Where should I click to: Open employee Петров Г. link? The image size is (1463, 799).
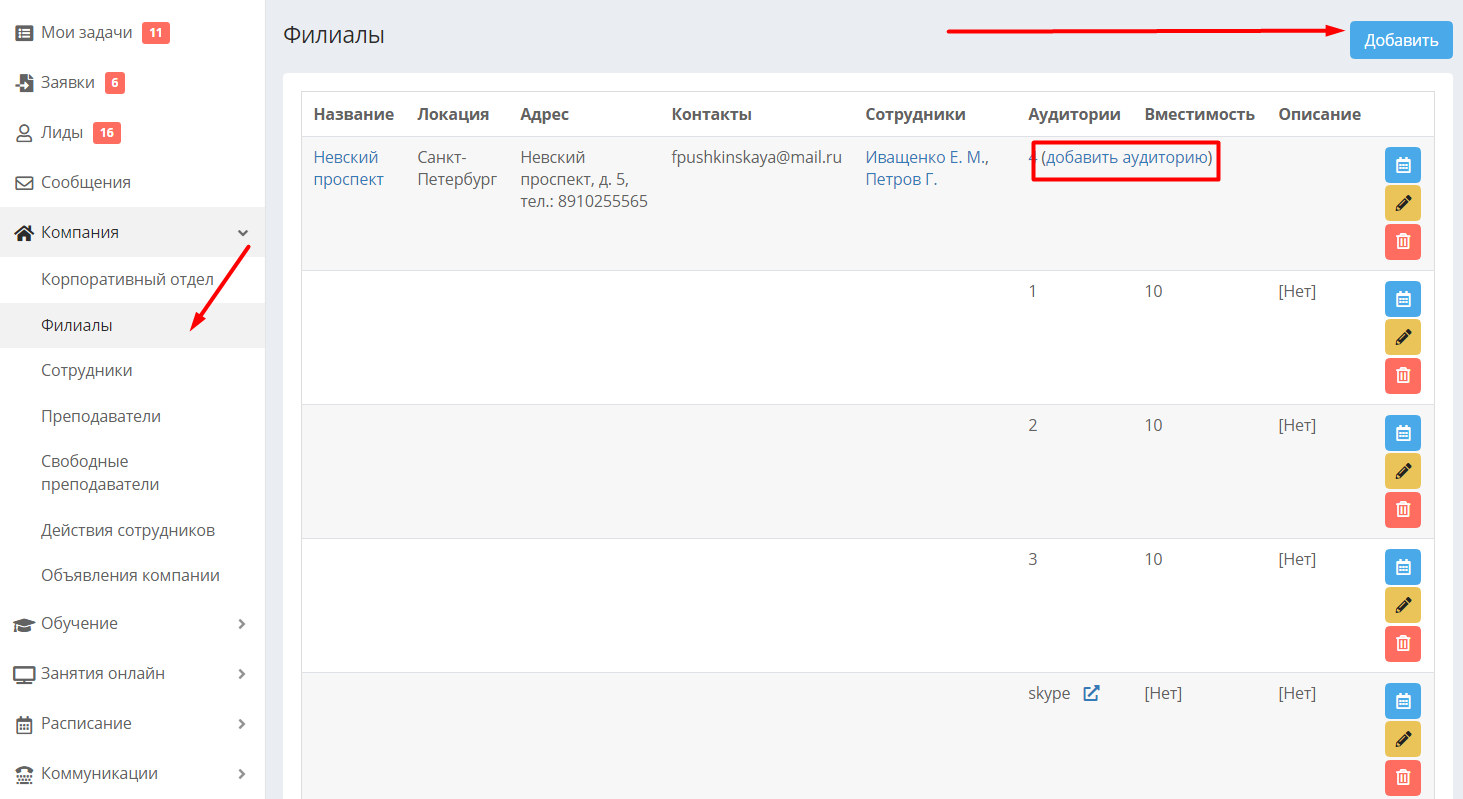pos(901,180)
